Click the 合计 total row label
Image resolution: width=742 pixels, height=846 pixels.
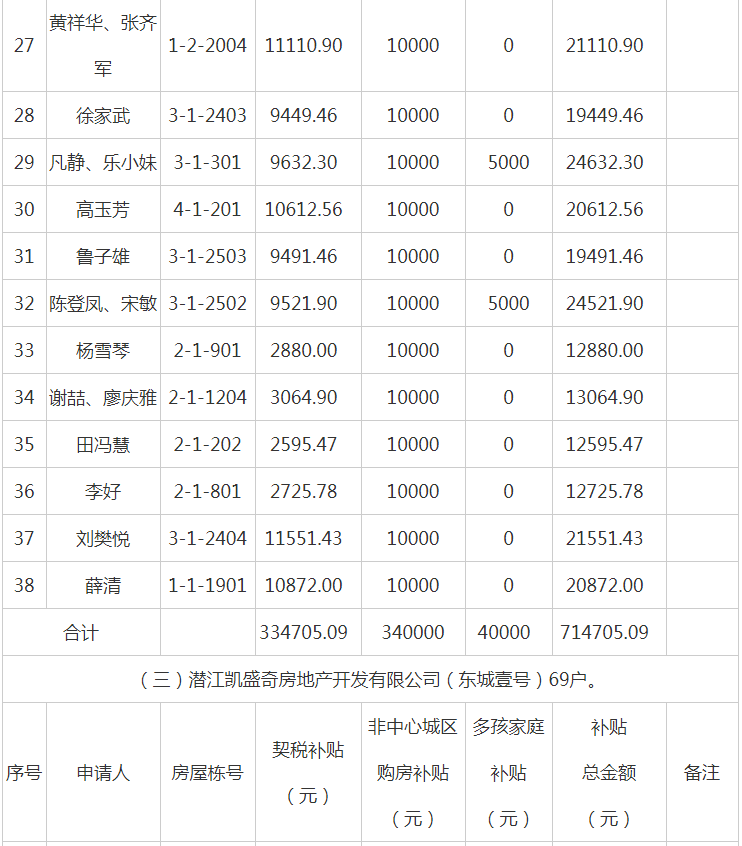pos(81,633)
